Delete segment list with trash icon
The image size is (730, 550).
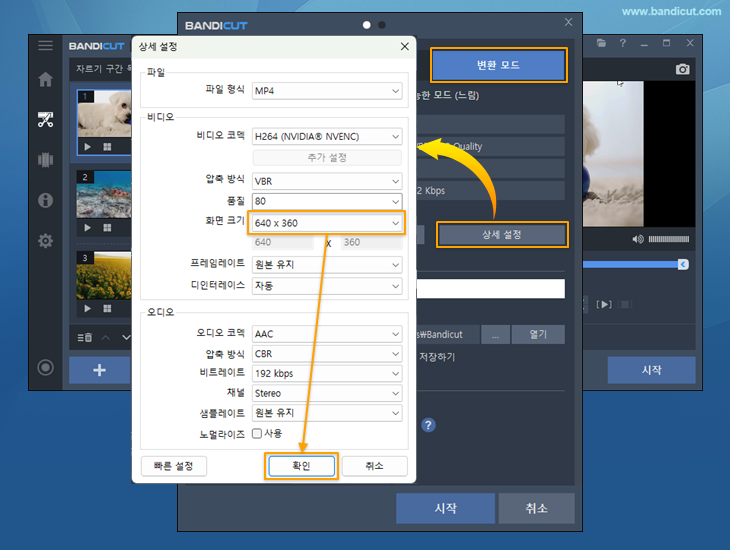pyautogui.click(x=85, y=337)
